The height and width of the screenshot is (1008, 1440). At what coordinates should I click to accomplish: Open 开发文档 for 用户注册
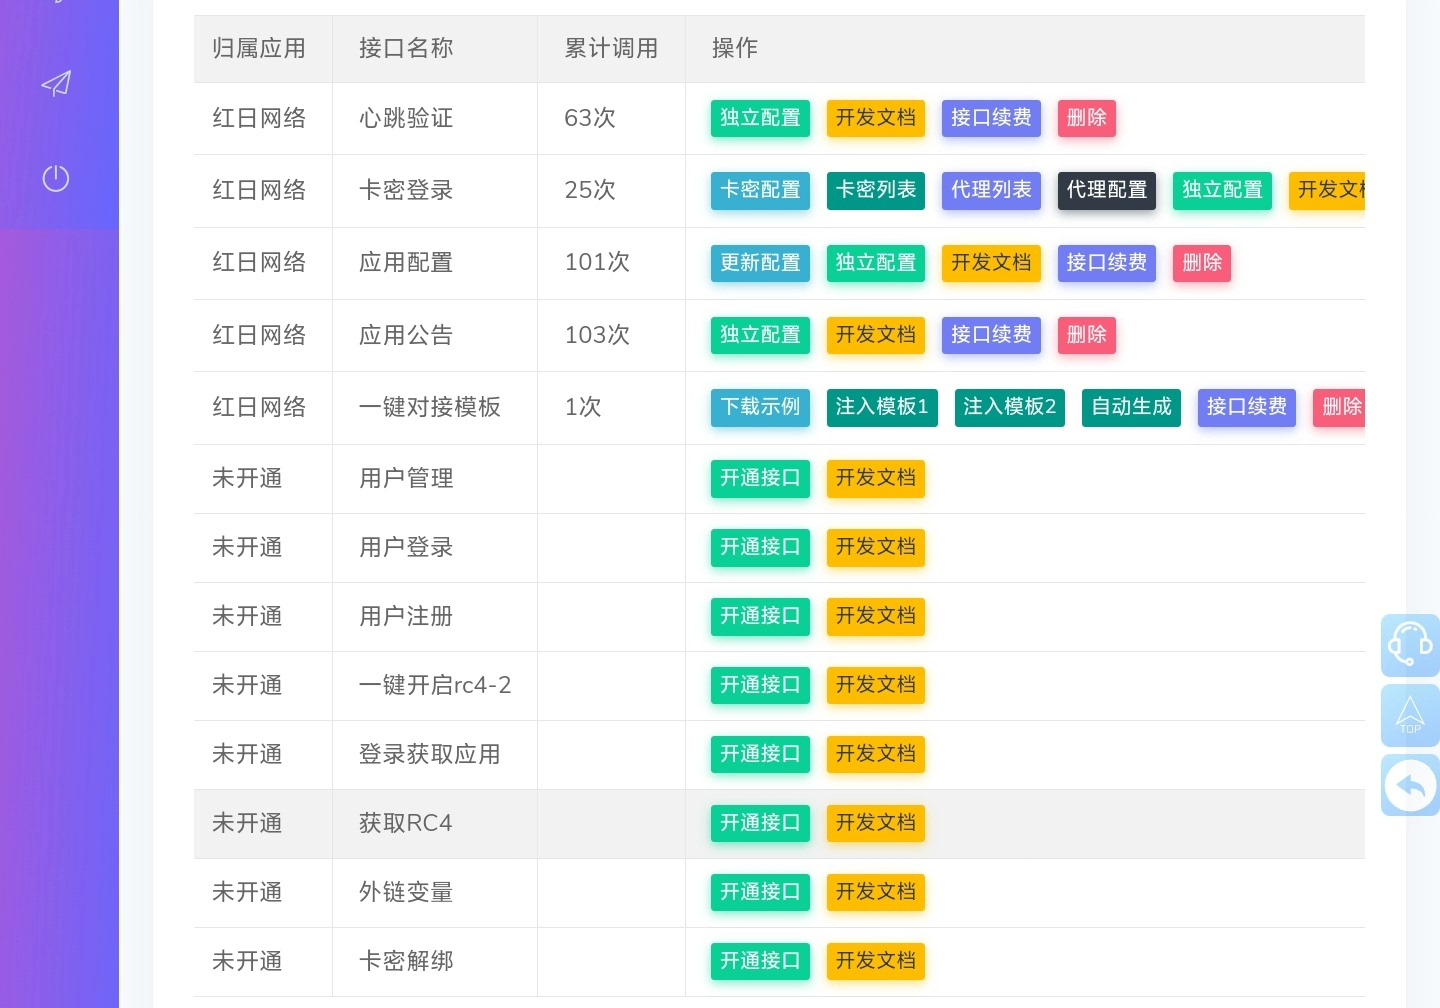click(x=876, y=616)
